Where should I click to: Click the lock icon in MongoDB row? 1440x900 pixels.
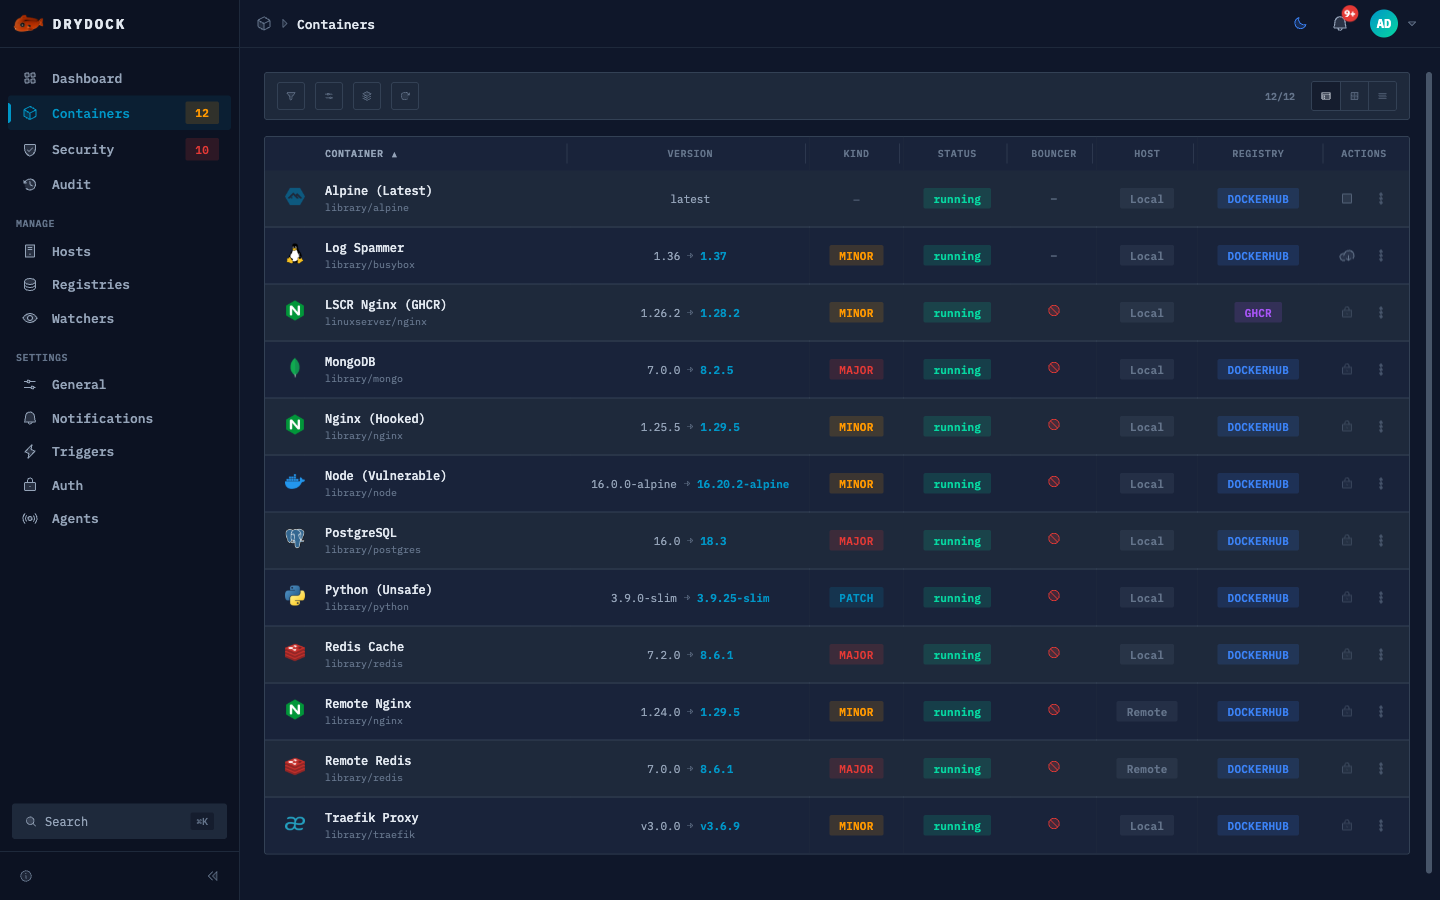[x=1347, y=370]
